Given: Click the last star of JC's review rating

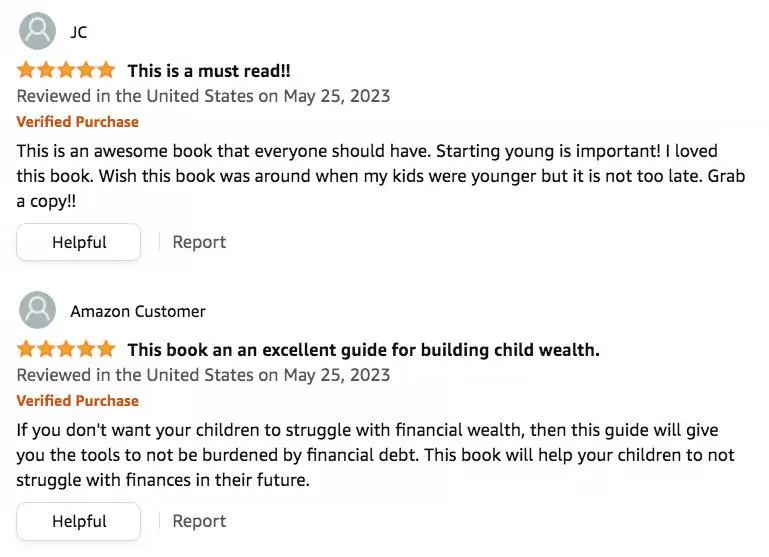Looking at the screenshot, I should point(106,71).
